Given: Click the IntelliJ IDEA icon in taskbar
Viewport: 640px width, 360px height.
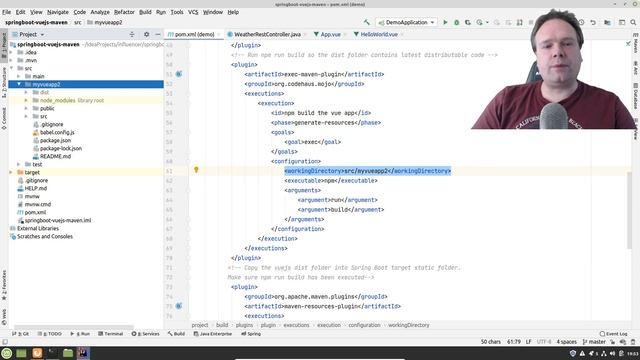Looking at the screenshot, I should [83, 353].
